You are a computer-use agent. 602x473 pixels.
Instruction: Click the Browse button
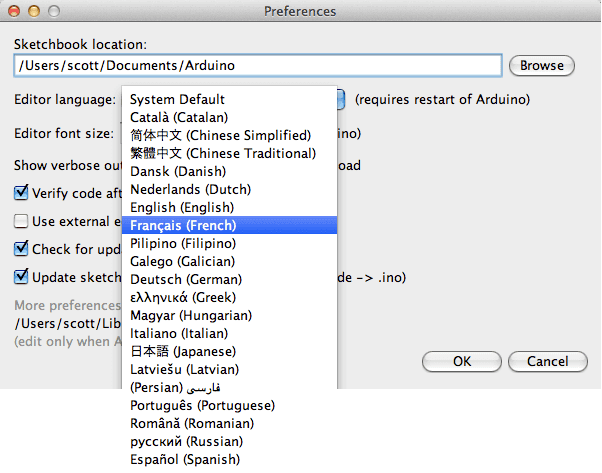coord(542,66)
